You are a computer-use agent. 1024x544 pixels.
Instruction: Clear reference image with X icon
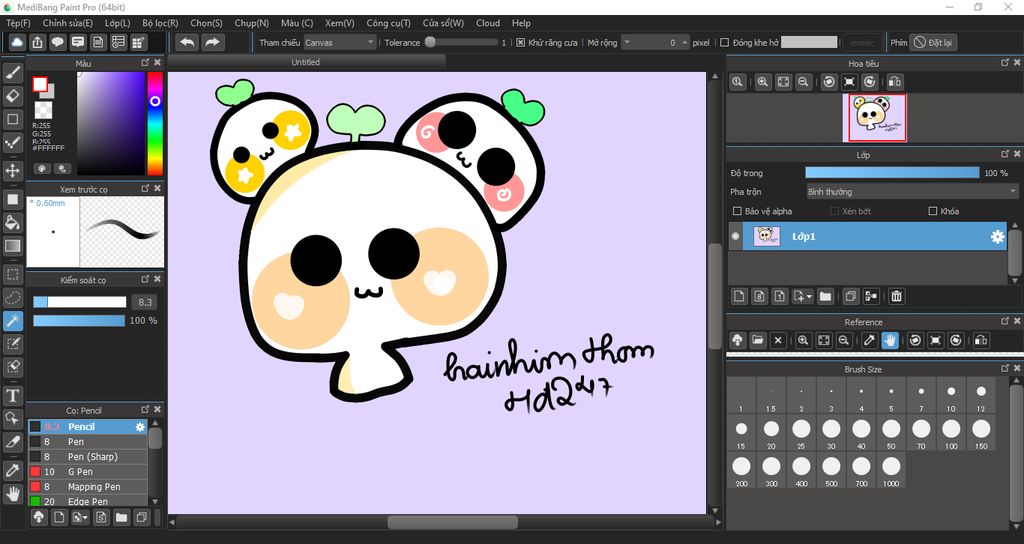pos(778,340)
